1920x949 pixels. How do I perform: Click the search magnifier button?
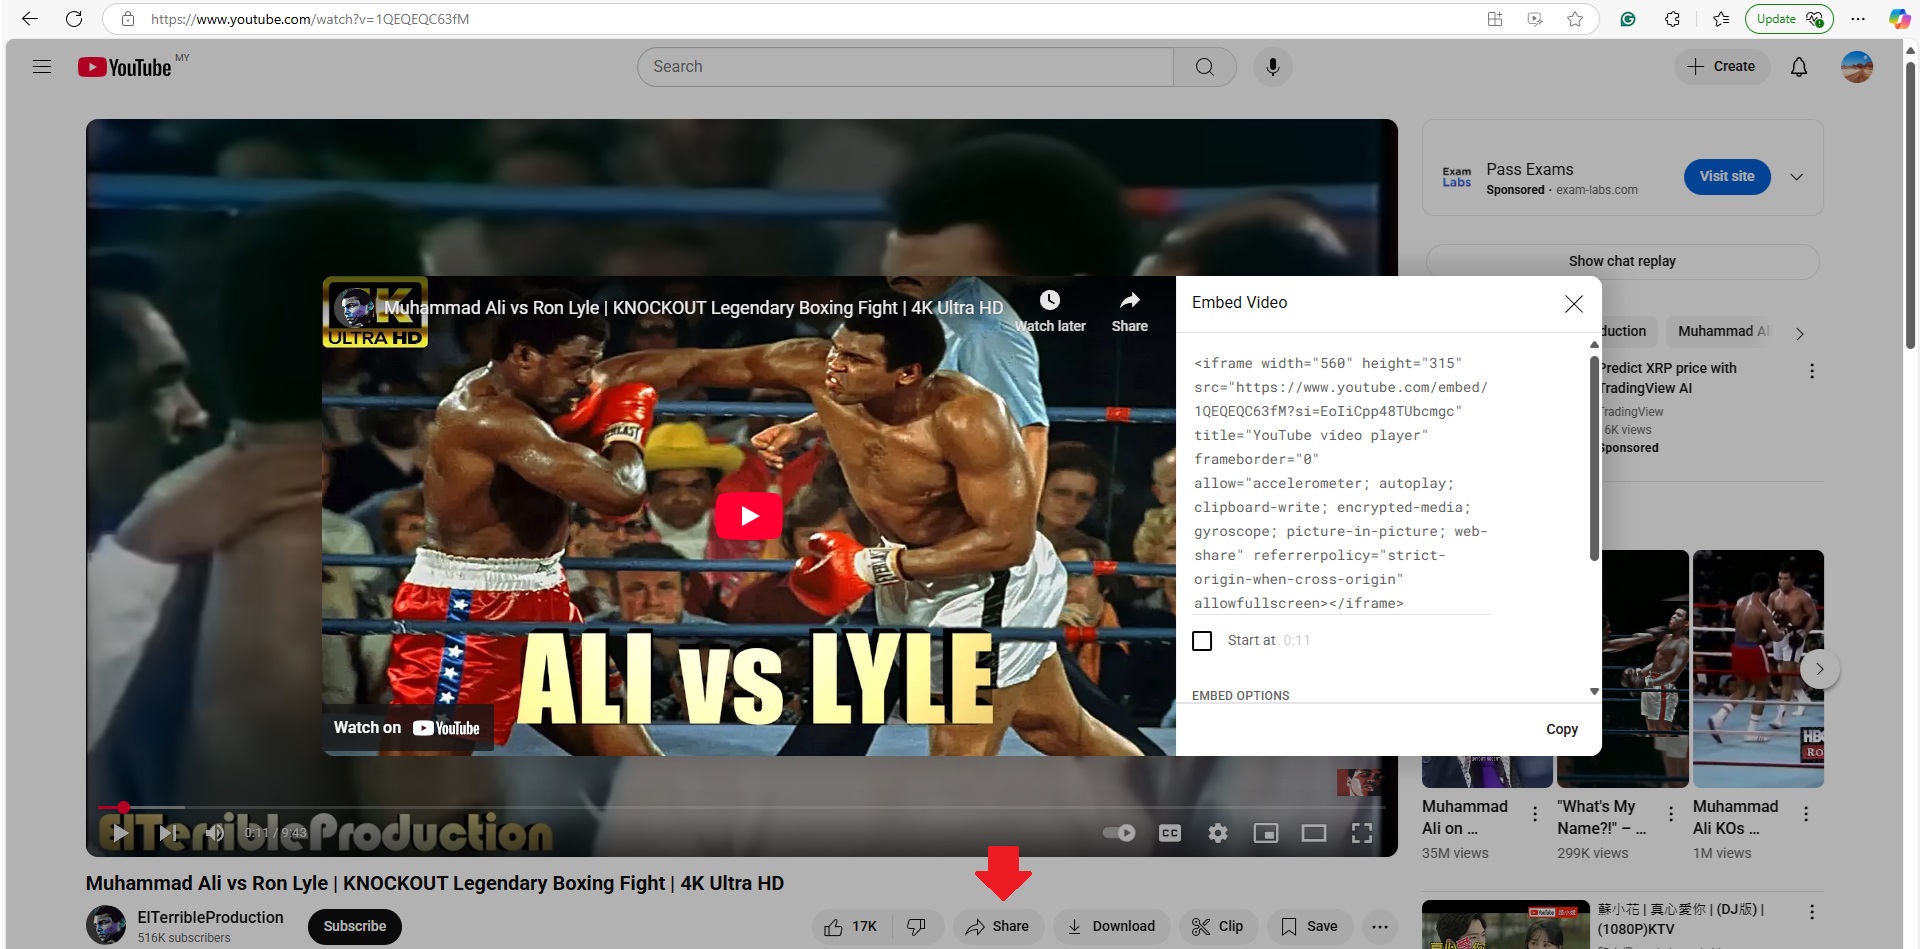pos(1204,67)
